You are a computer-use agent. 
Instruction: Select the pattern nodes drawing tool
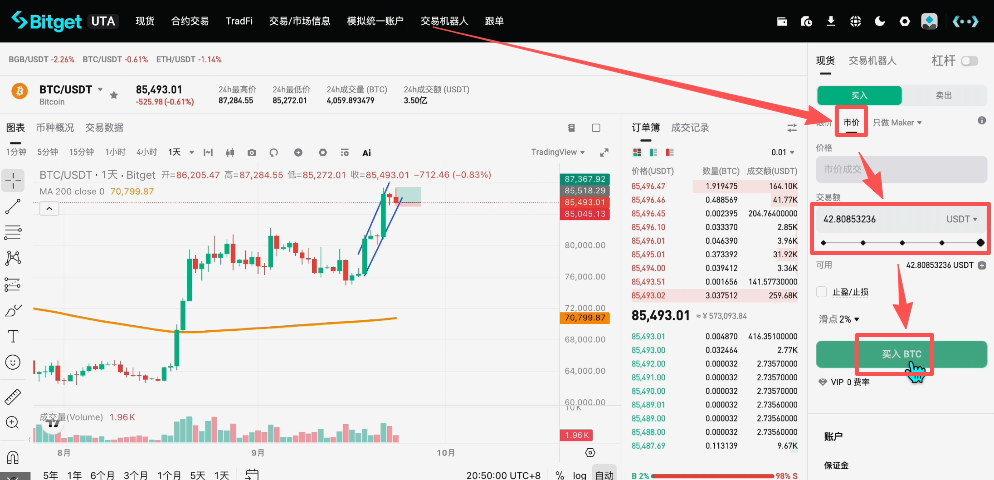coord(13,258)
